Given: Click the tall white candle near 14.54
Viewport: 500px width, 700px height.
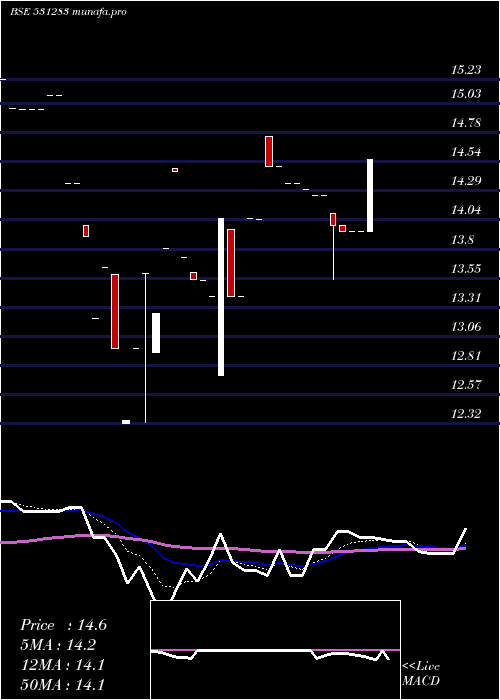Looking at the screenshot, I should pos(370,196).
